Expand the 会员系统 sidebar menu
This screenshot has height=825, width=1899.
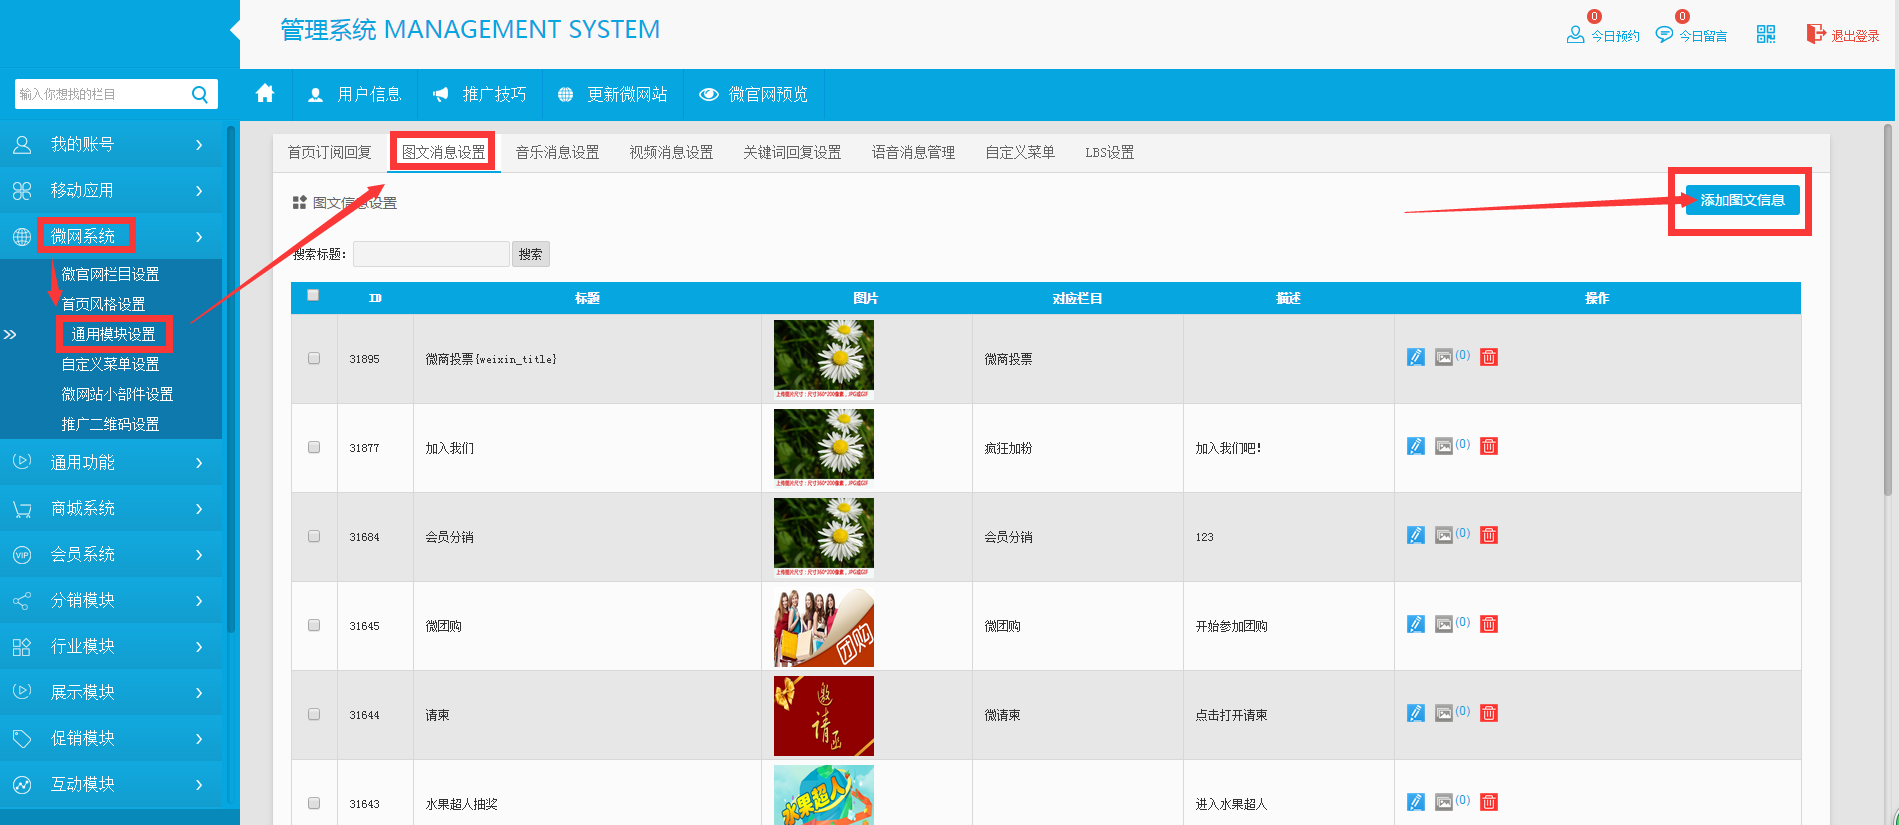[x=110, y=555]
